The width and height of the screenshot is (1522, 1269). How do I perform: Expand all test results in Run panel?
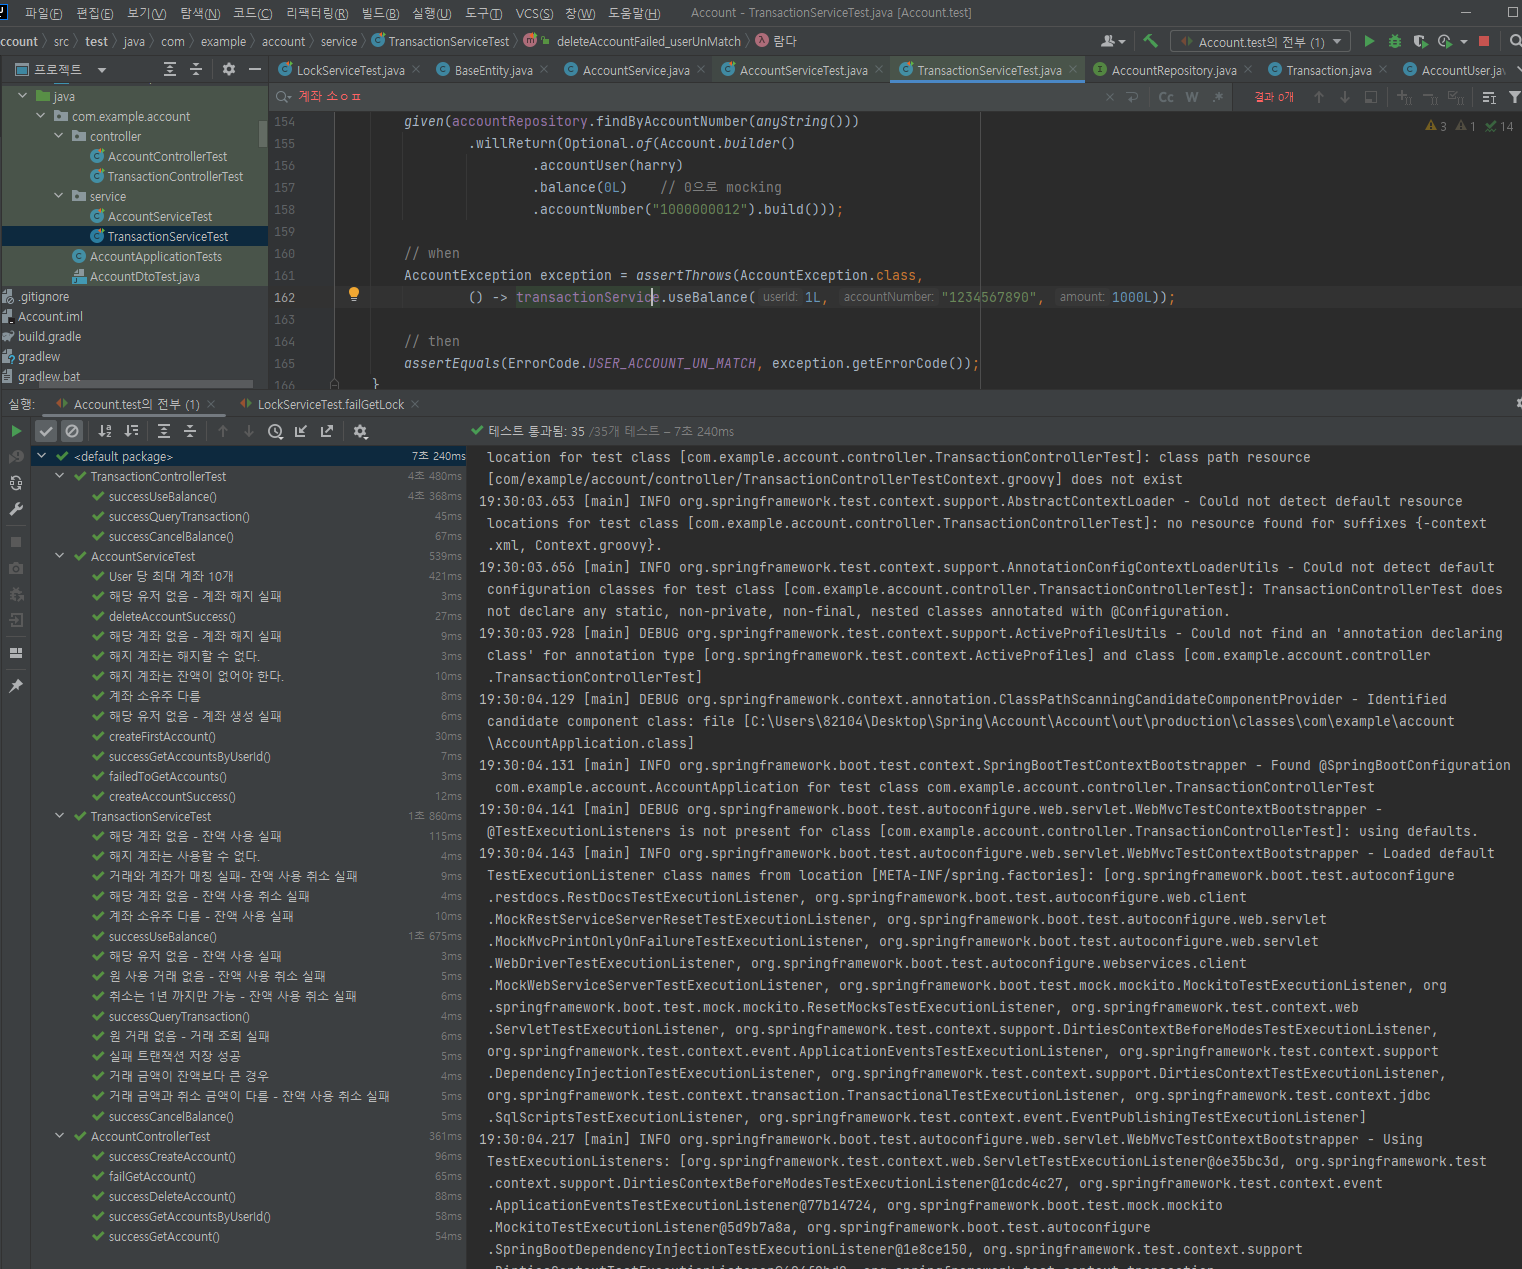point(164,431)
